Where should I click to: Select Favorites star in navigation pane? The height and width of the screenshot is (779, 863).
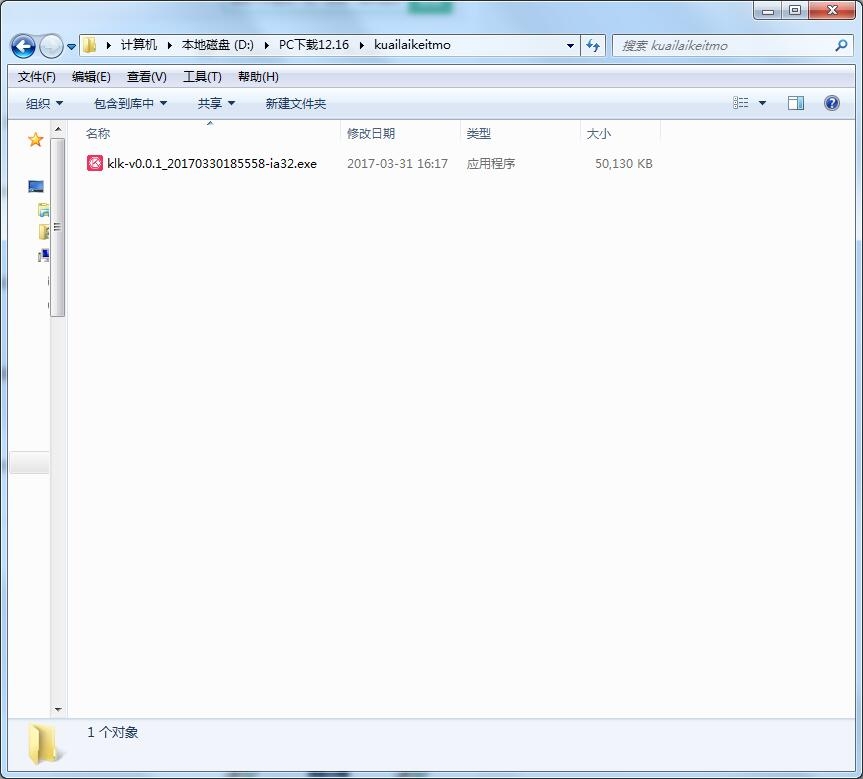pyautogui.click(x=35, y=140)
